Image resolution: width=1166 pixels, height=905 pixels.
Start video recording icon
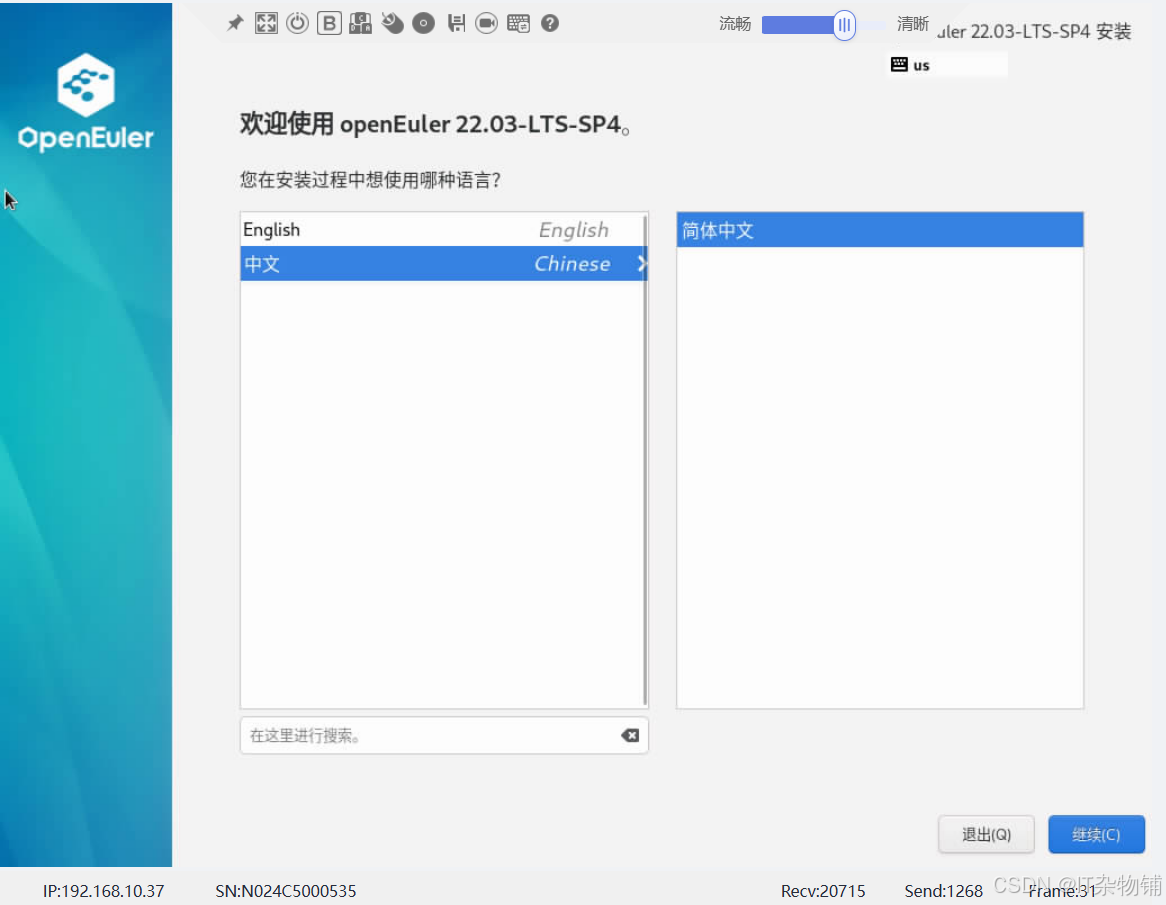click(486, 23)
